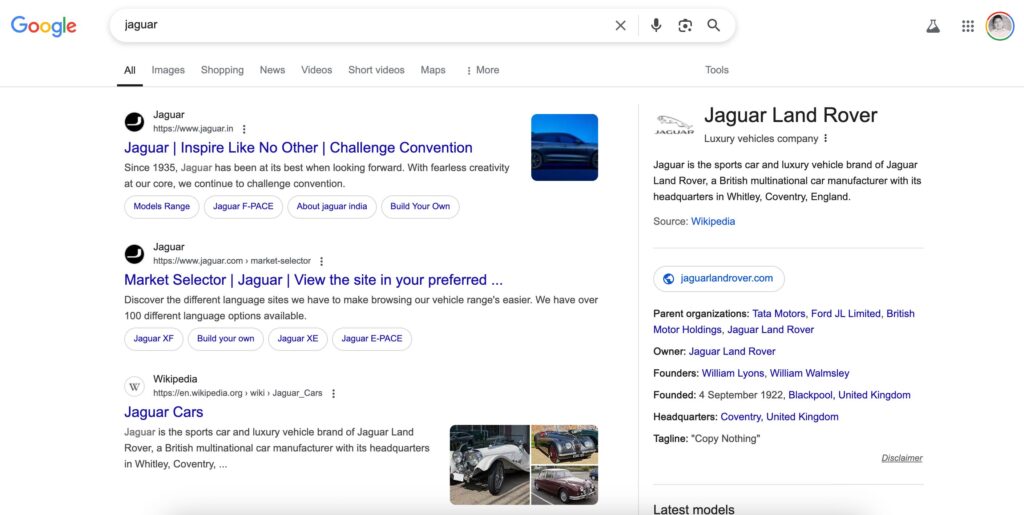Screen dimensions: 1024x515
Task: Click the Wikipedia result favicon
Action: pos(135,386)
